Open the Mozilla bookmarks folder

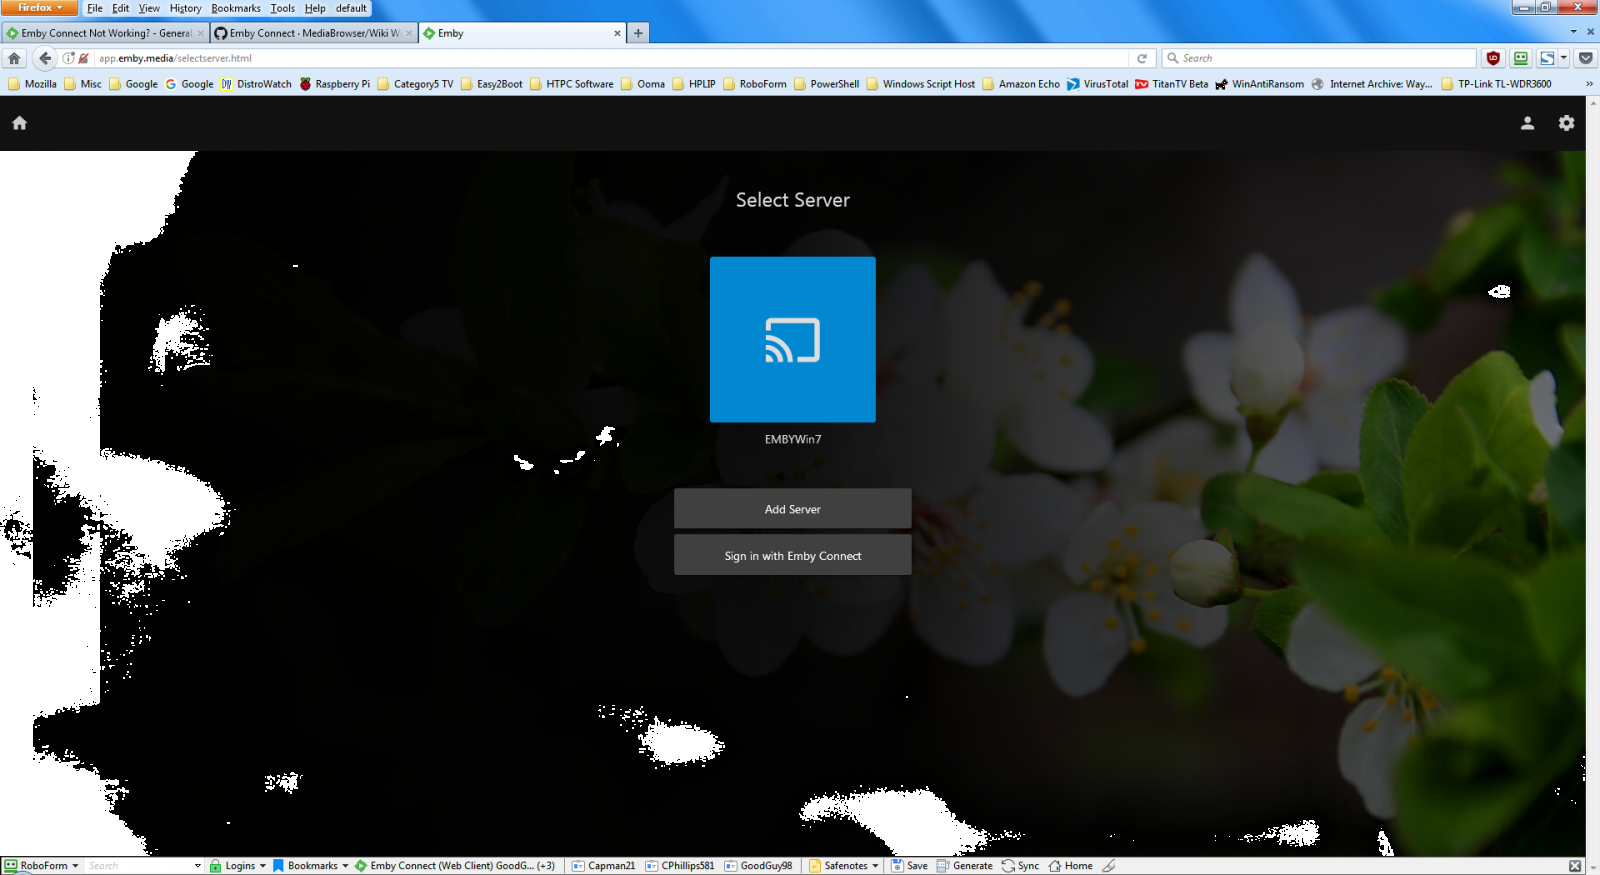coord(32,84)
